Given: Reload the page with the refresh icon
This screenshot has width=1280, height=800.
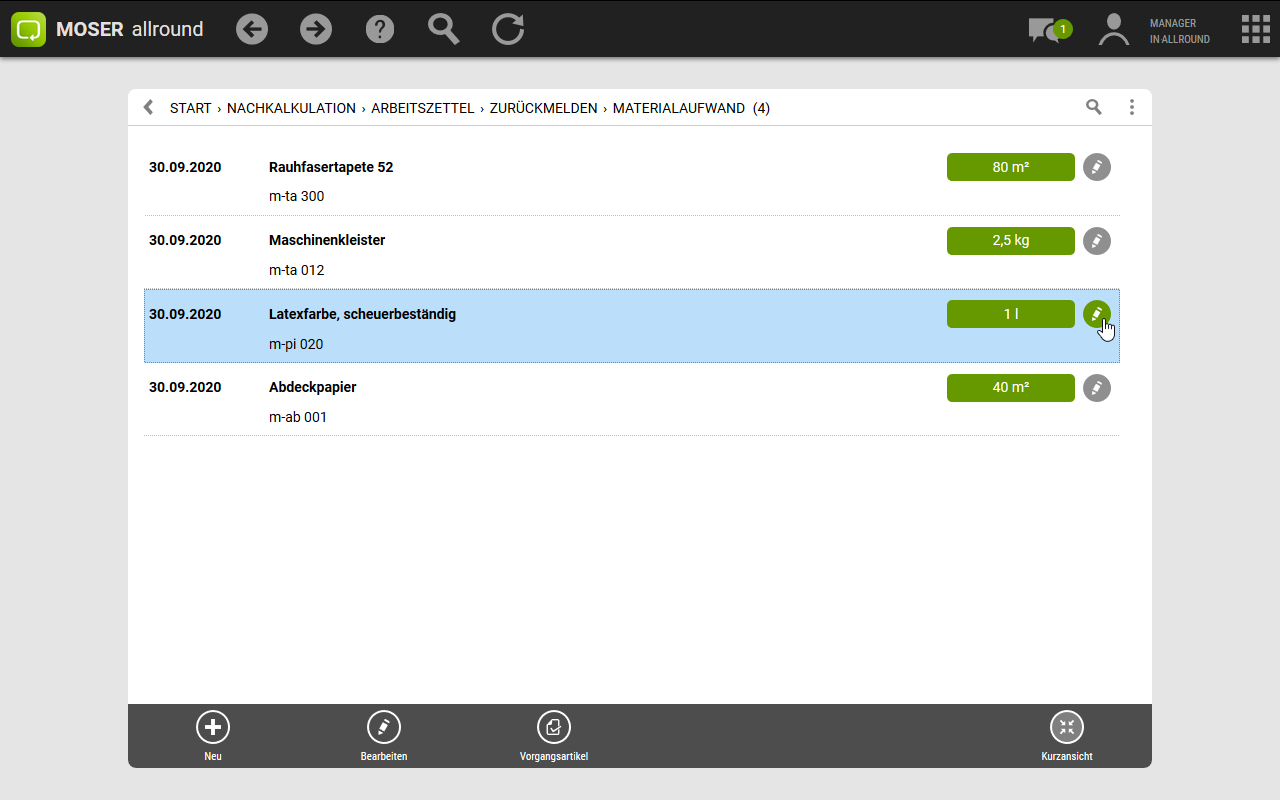Looking at the screenshot, I should pos(508,29).
